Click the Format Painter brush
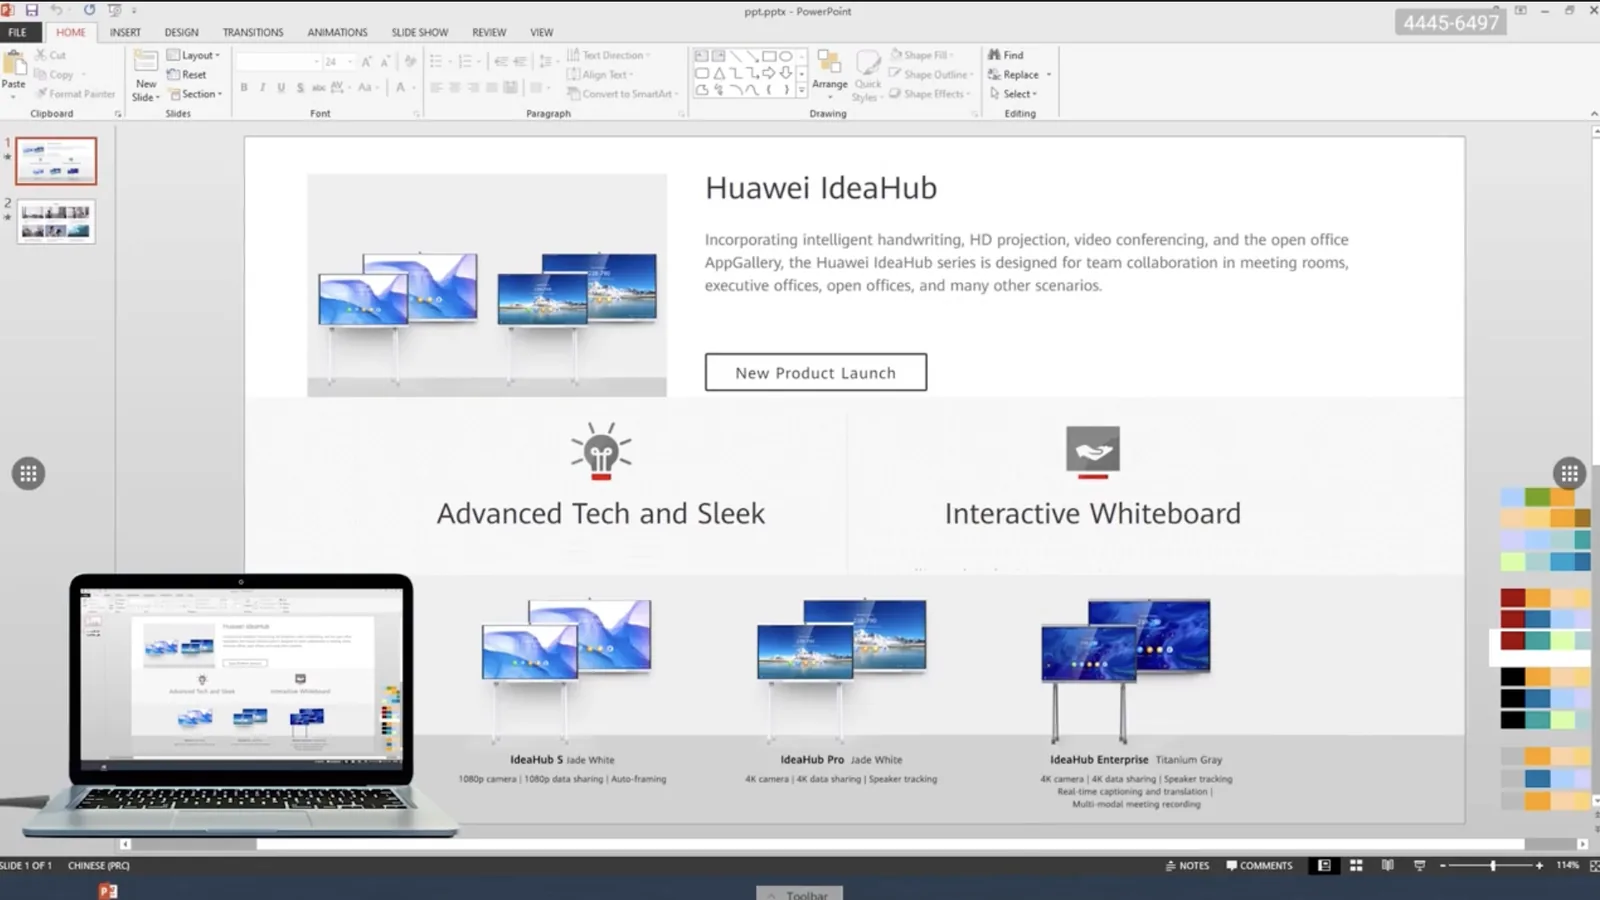This screenshot has height=900, width=1600. tap(76, 93)
